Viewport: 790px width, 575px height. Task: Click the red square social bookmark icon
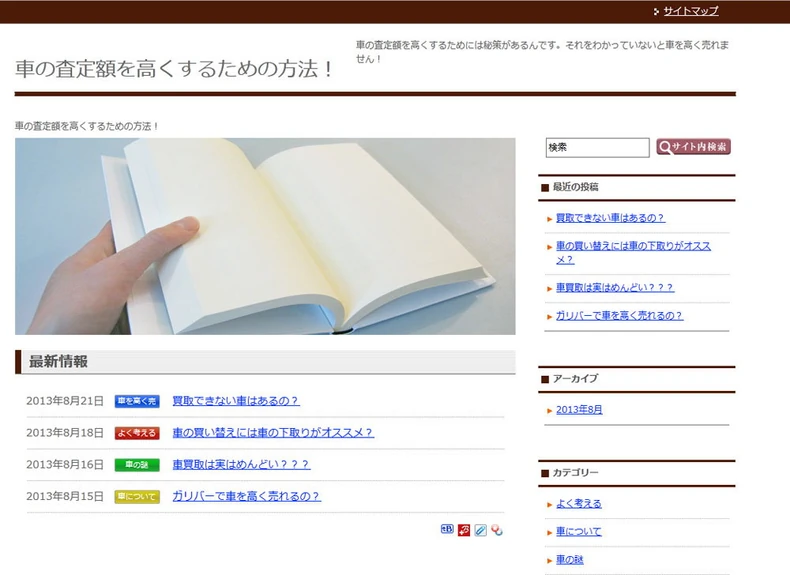[x=464, y=530]
